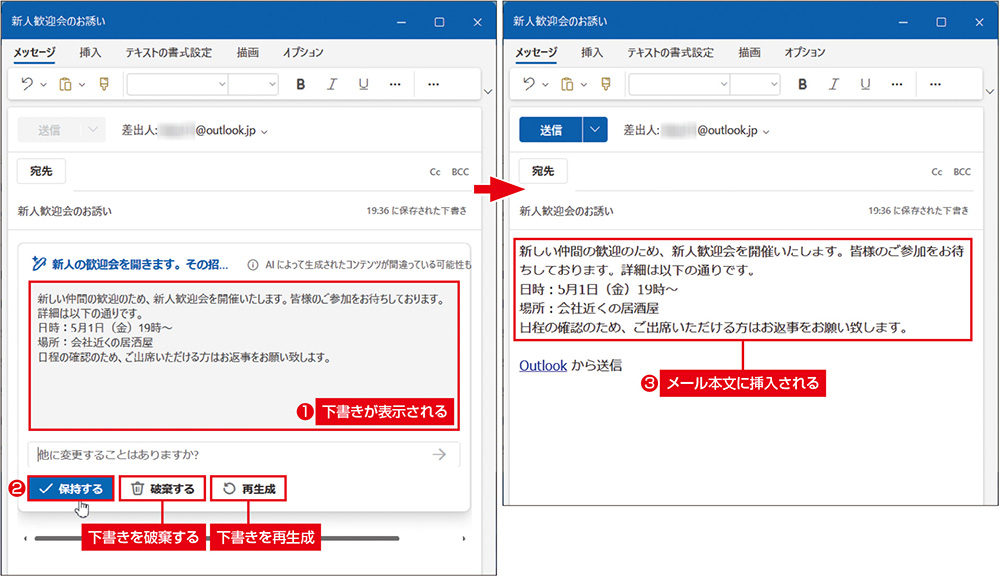1000x579 pixels.
Task: Enable the BCC field
Action: click(x=461, y=171)
